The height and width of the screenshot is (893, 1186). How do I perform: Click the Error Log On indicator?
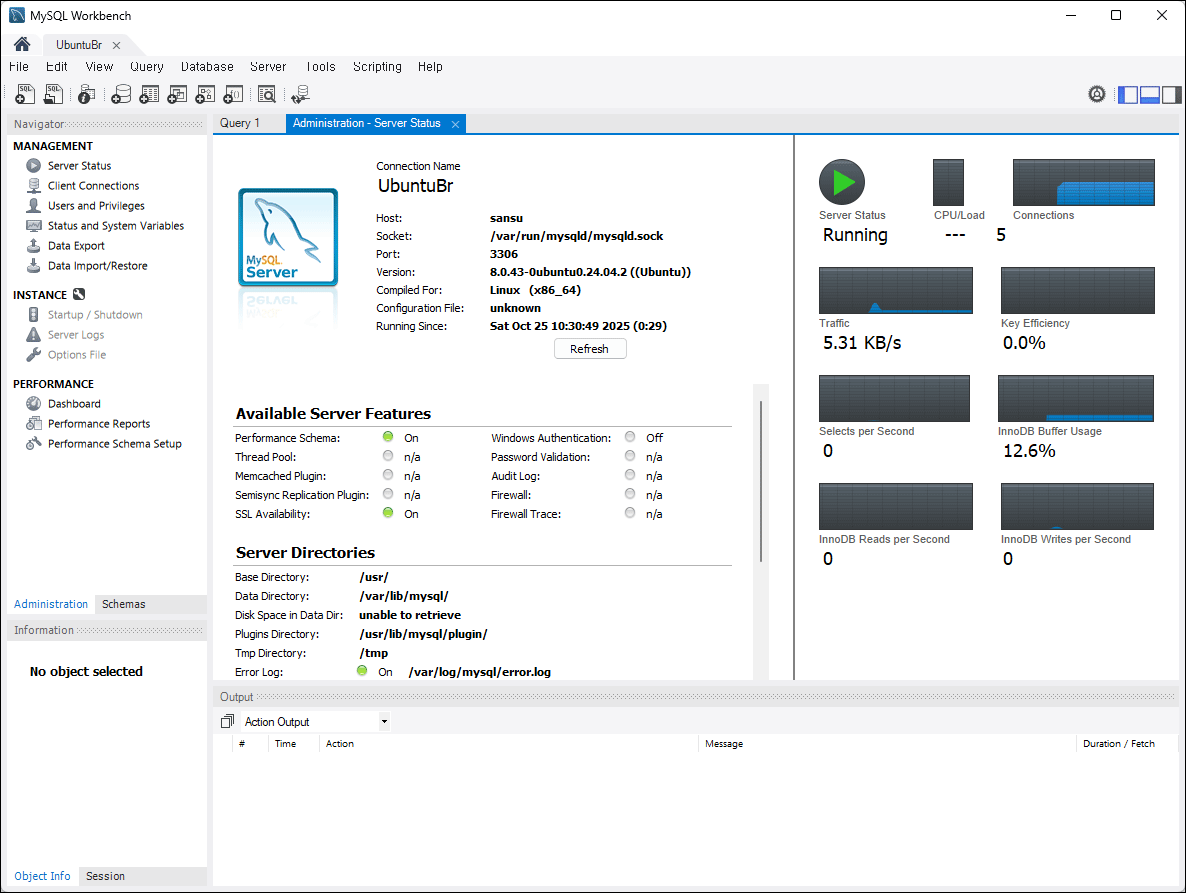362,671
